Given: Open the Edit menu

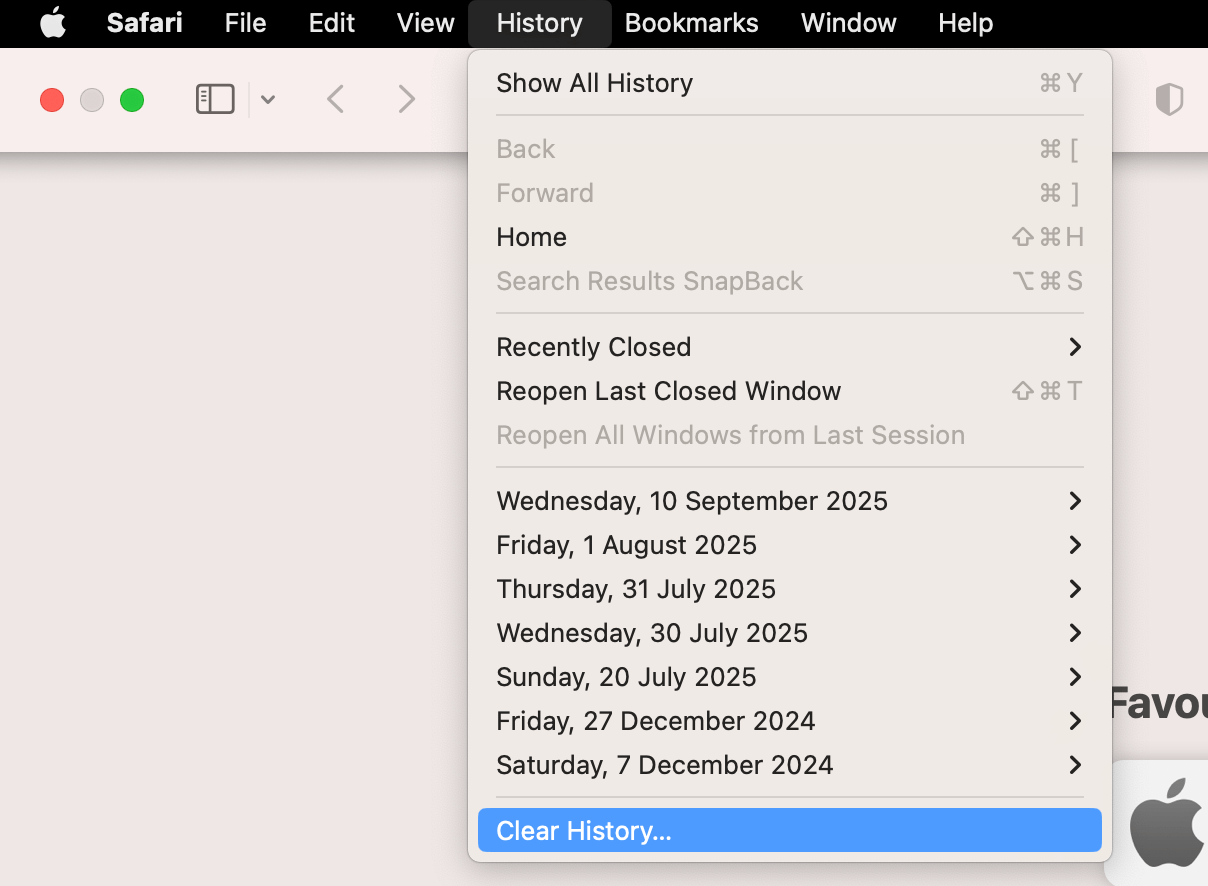Looking at the screenshot, I should coord(332,23).
